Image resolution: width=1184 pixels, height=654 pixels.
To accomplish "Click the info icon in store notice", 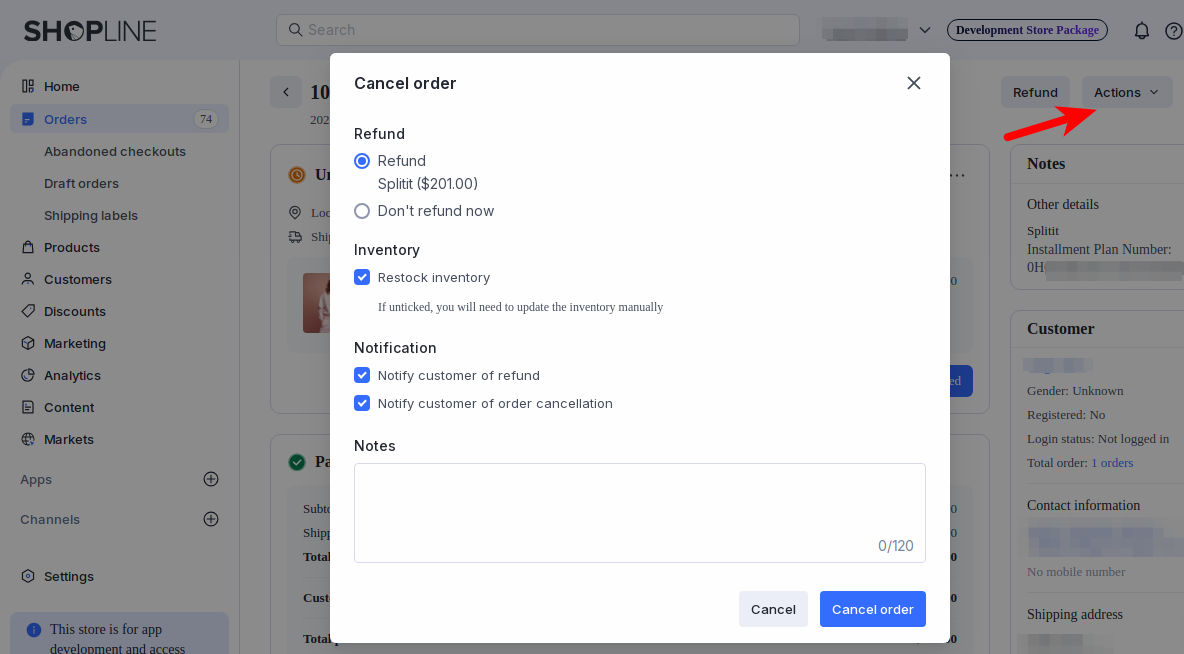I will 33,630.
